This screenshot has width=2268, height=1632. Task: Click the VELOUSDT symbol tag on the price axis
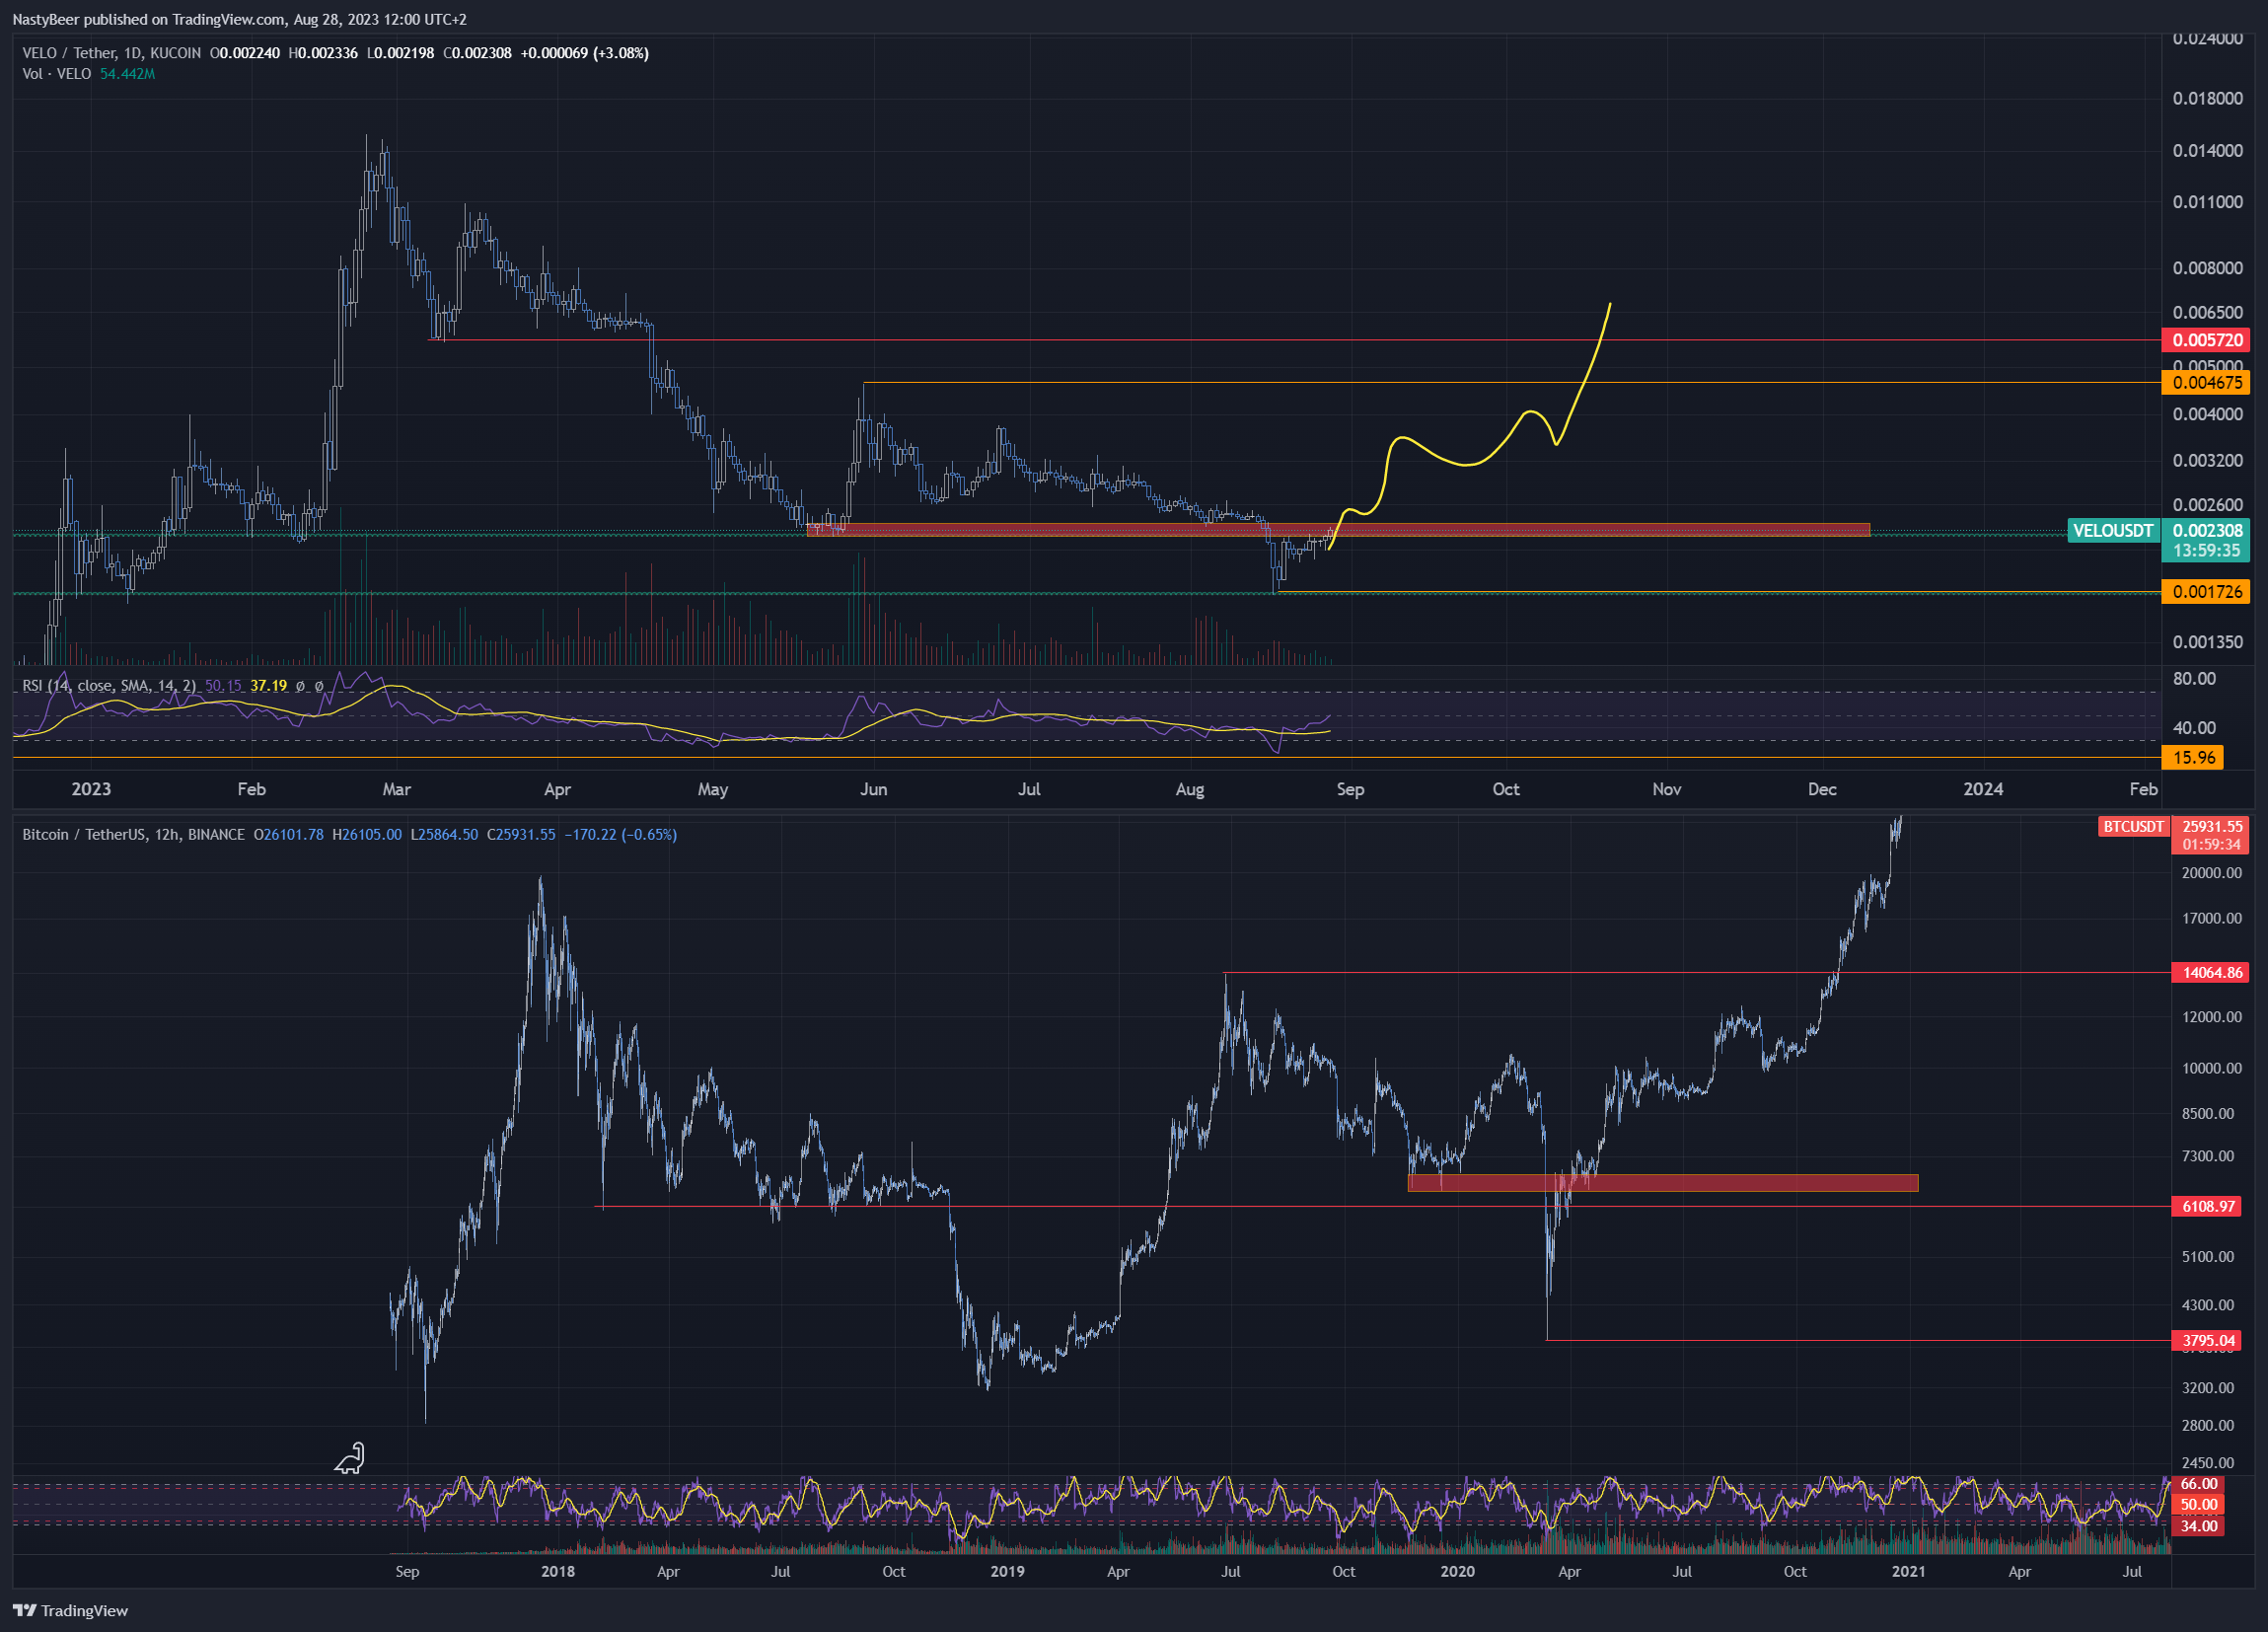pos(2113,531)
